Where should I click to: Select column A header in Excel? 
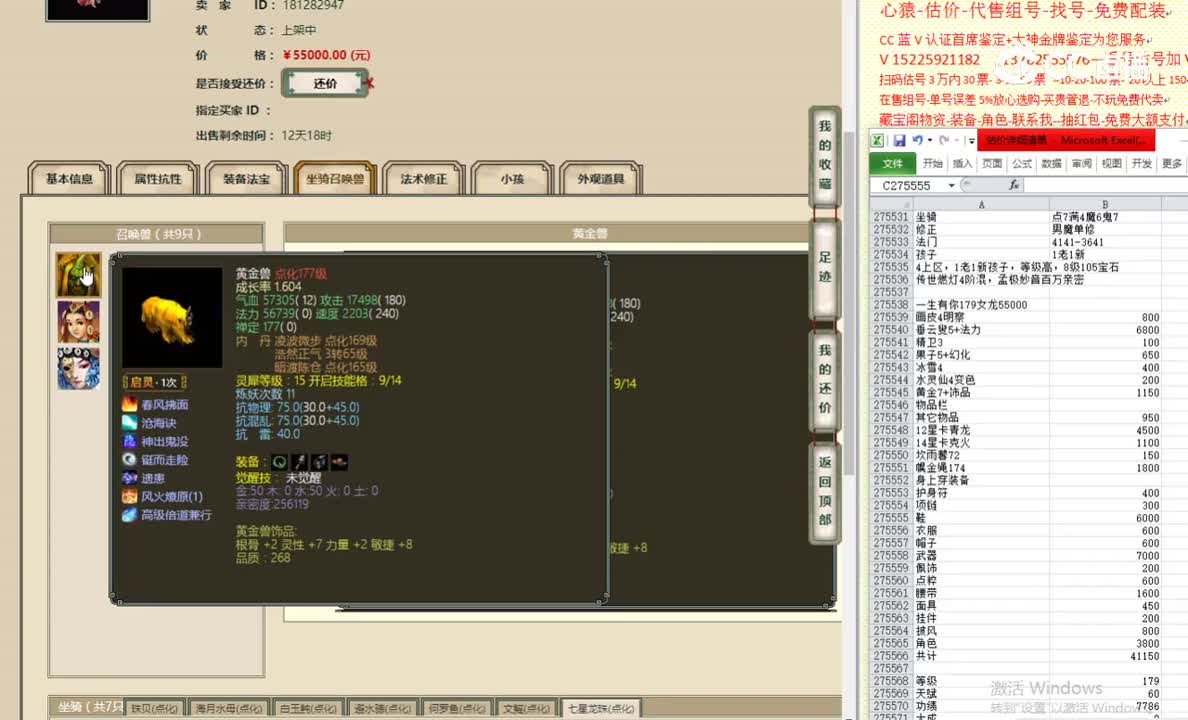[981, 205]
